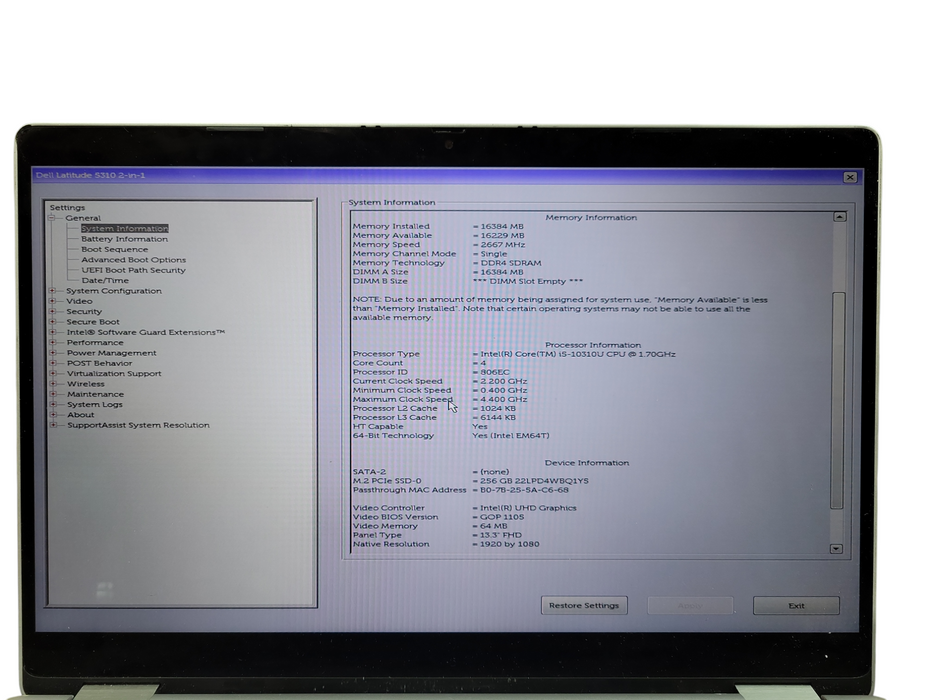Expand the Virtualization Support node
Screen dimensions: 933x700
pos(52,373)
